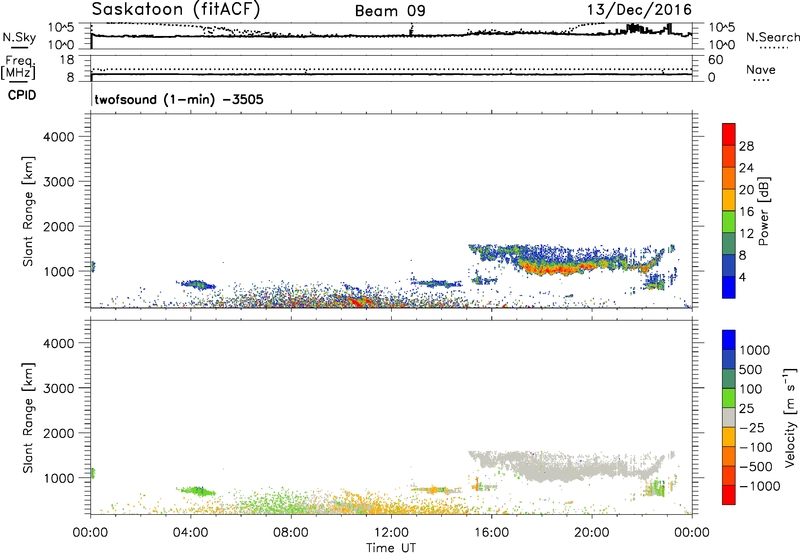Click the "Saskatoon (fitACF)" plot title
Screen dimensions: 800x554
pyautogui.click(x=176, y=9)
